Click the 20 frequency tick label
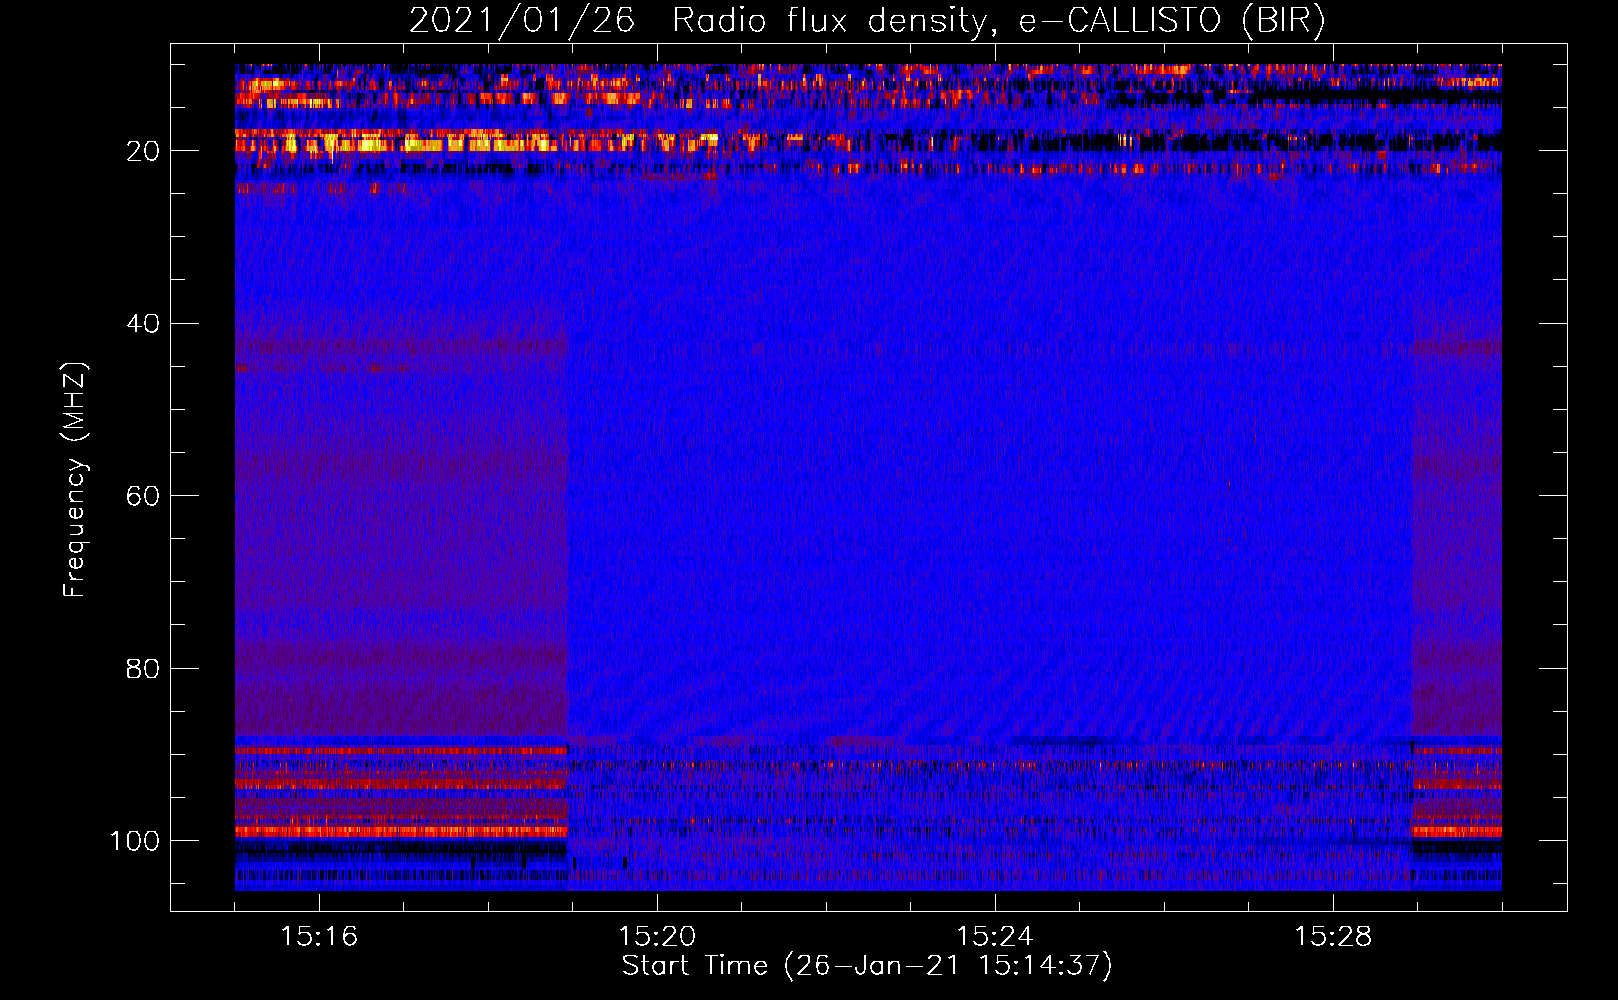 (x=143, y=151)
